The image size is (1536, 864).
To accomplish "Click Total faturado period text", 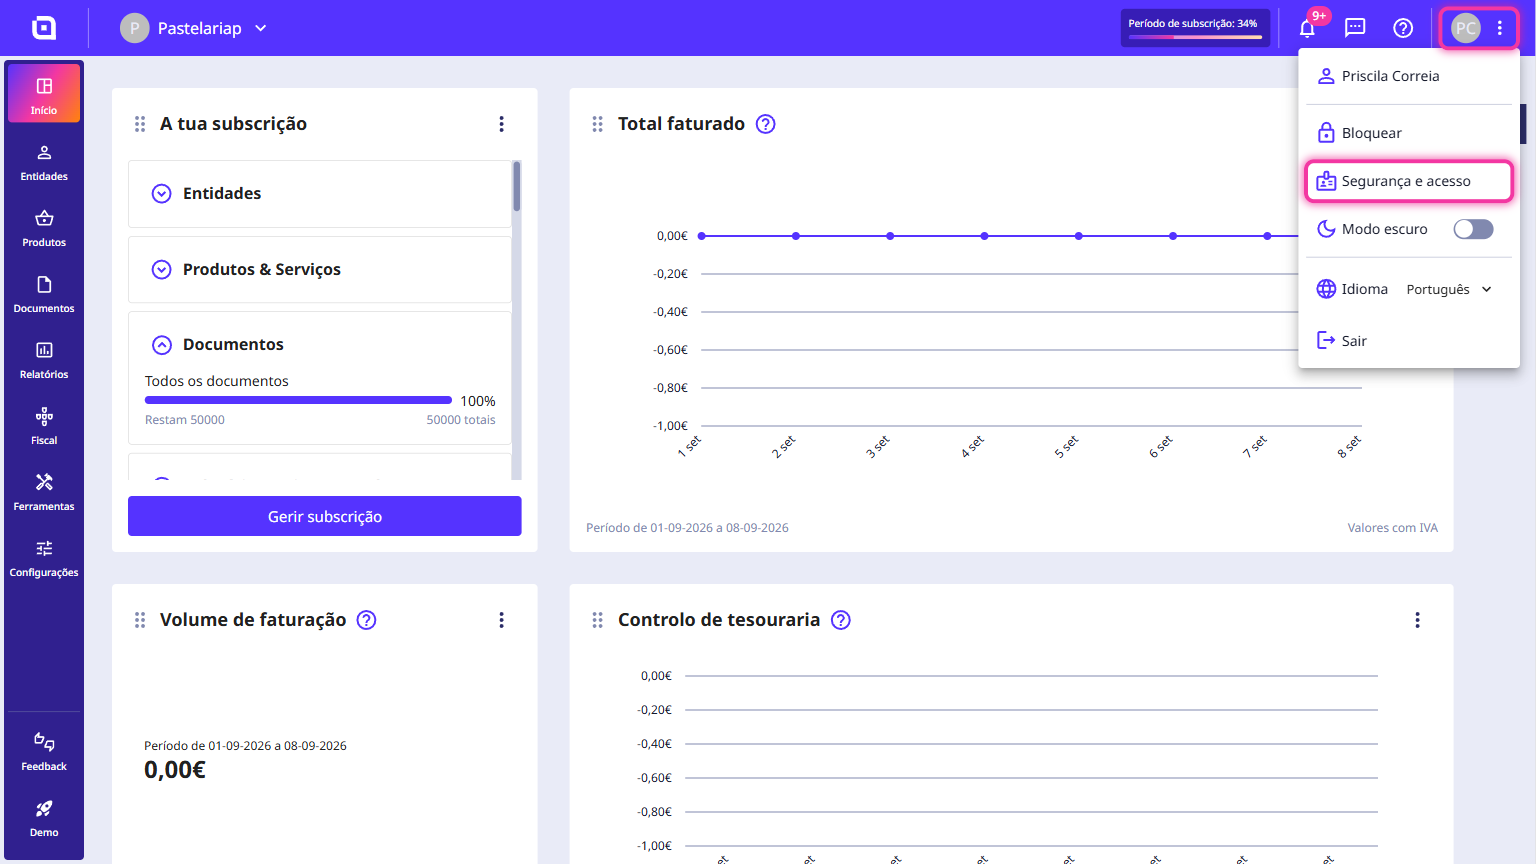I will (687, 528).
